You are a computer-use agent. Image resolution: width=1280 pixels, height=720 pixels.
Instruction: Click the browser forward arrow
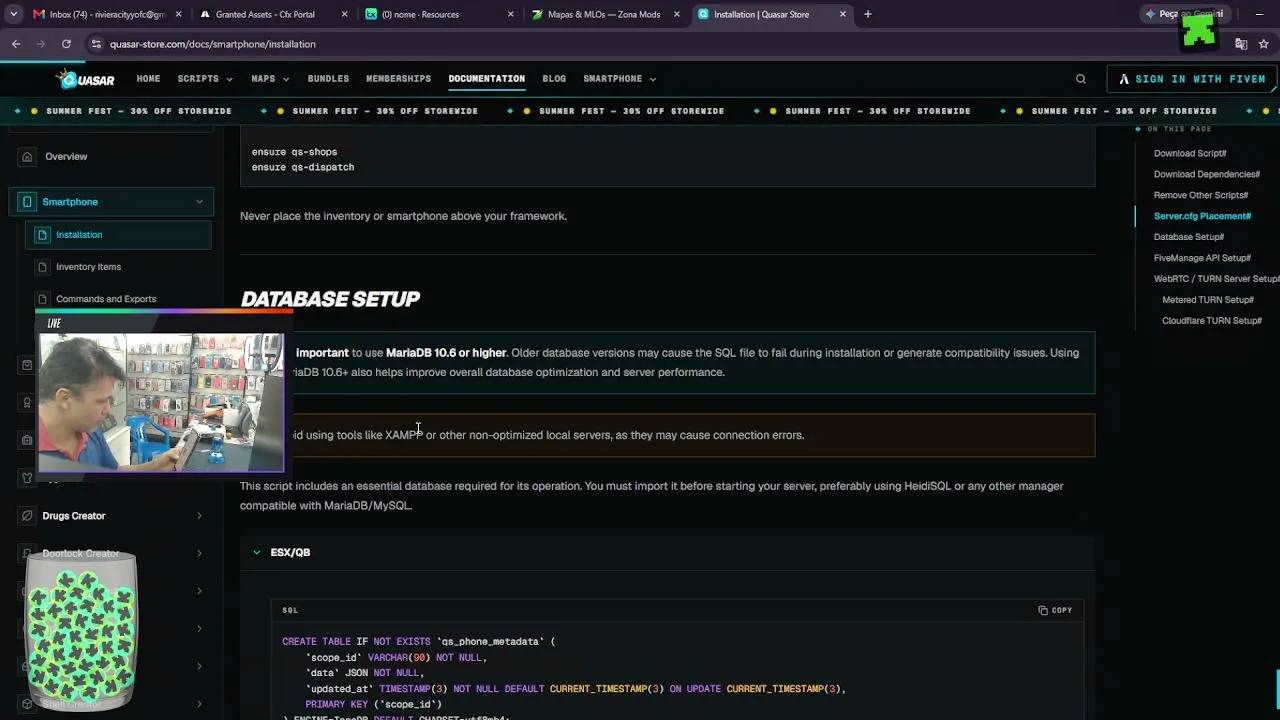point(41,44)
